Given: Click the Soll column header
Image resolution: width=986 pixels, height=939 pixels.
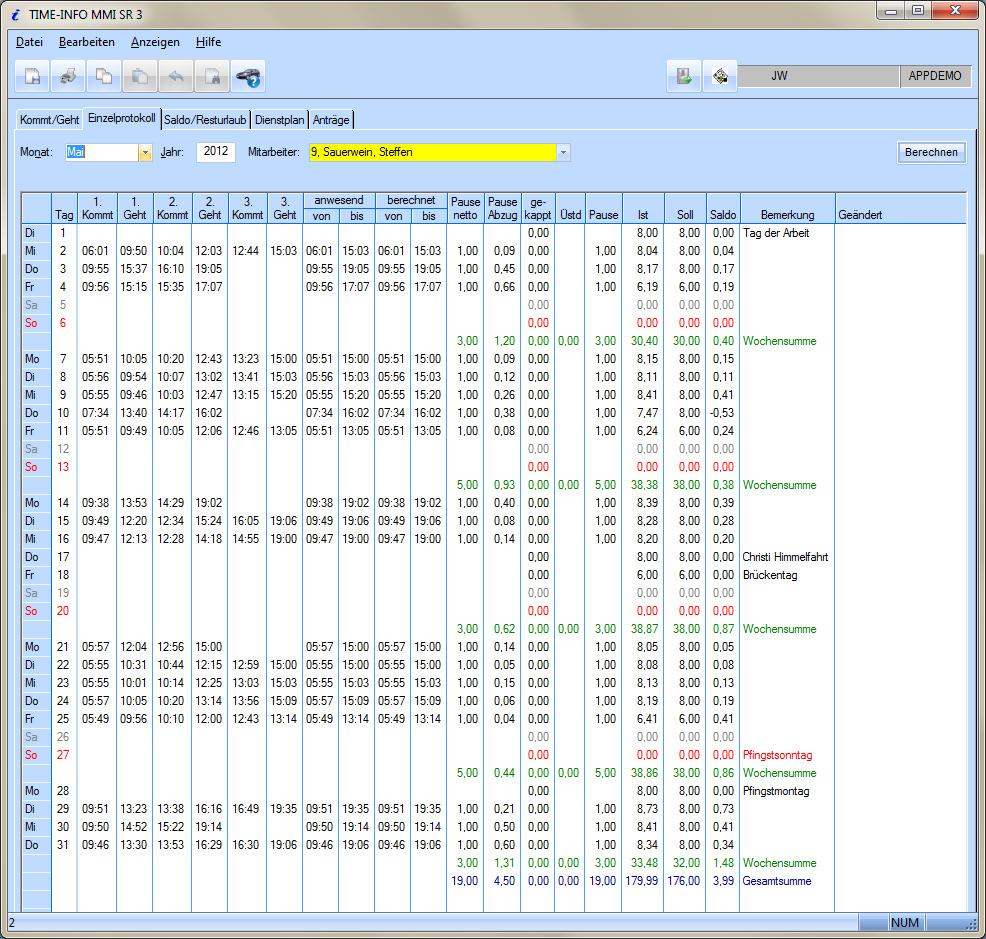Looking at the screenshot, I should coord(685,208).
